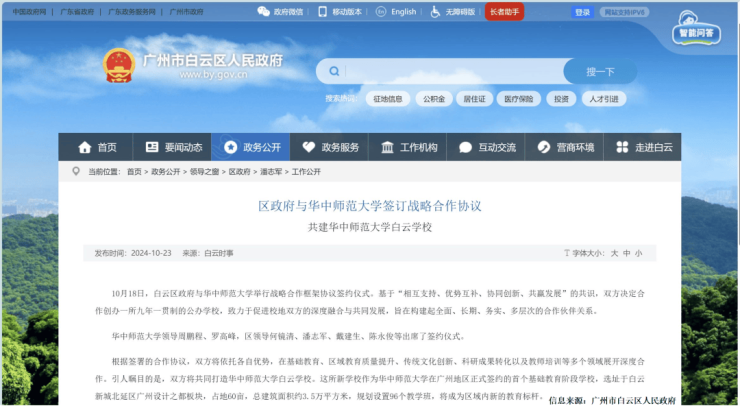This screenshot has height=408, width=740.
Task: Click the 搜一下 search button
Action: click(600, 71)
